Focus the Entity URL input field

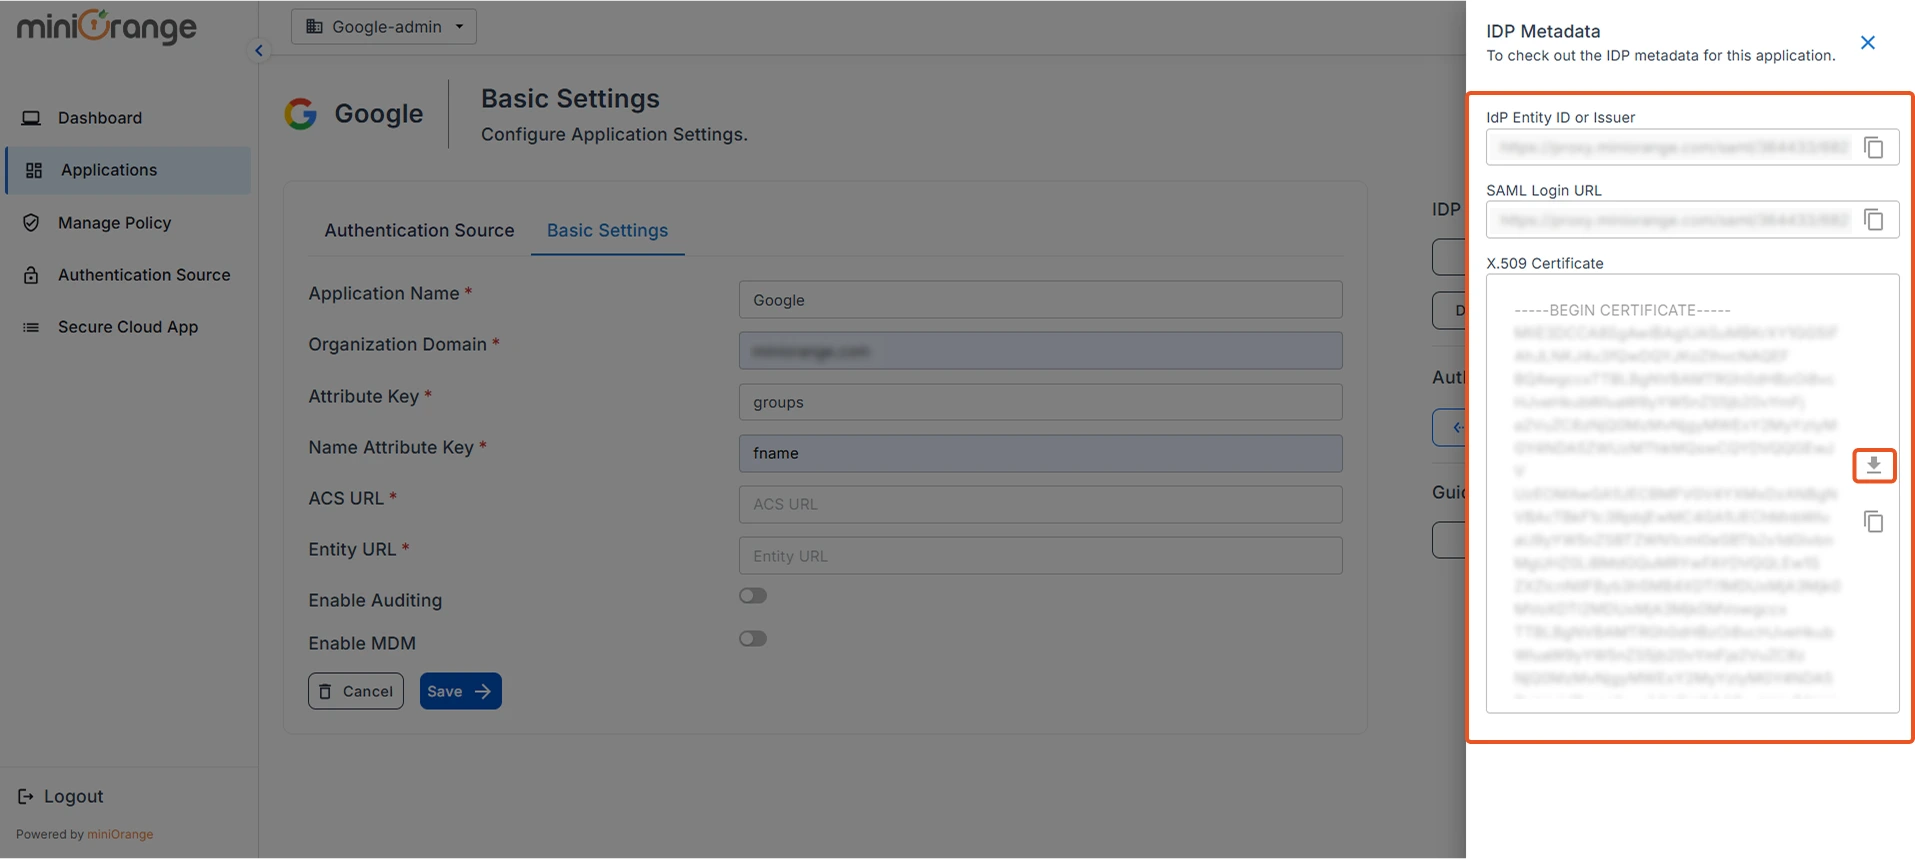1040,556
